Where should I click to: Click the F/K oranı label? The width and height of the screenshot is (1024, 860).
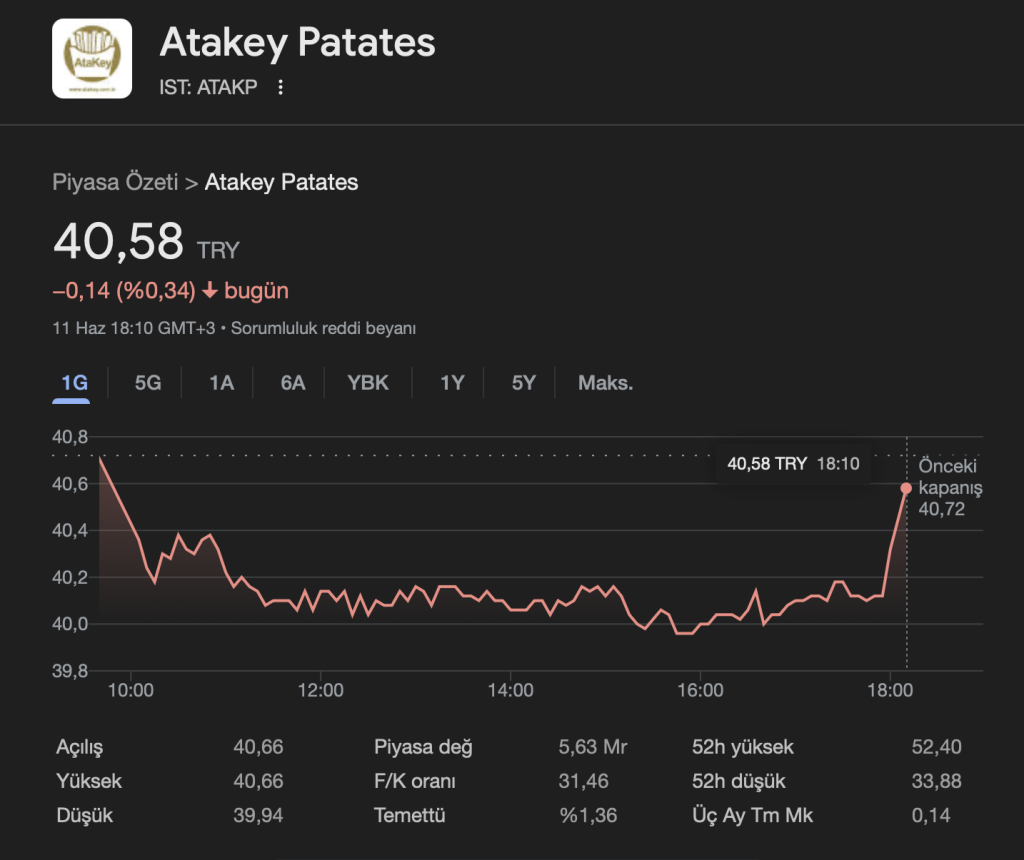point(416,781)
